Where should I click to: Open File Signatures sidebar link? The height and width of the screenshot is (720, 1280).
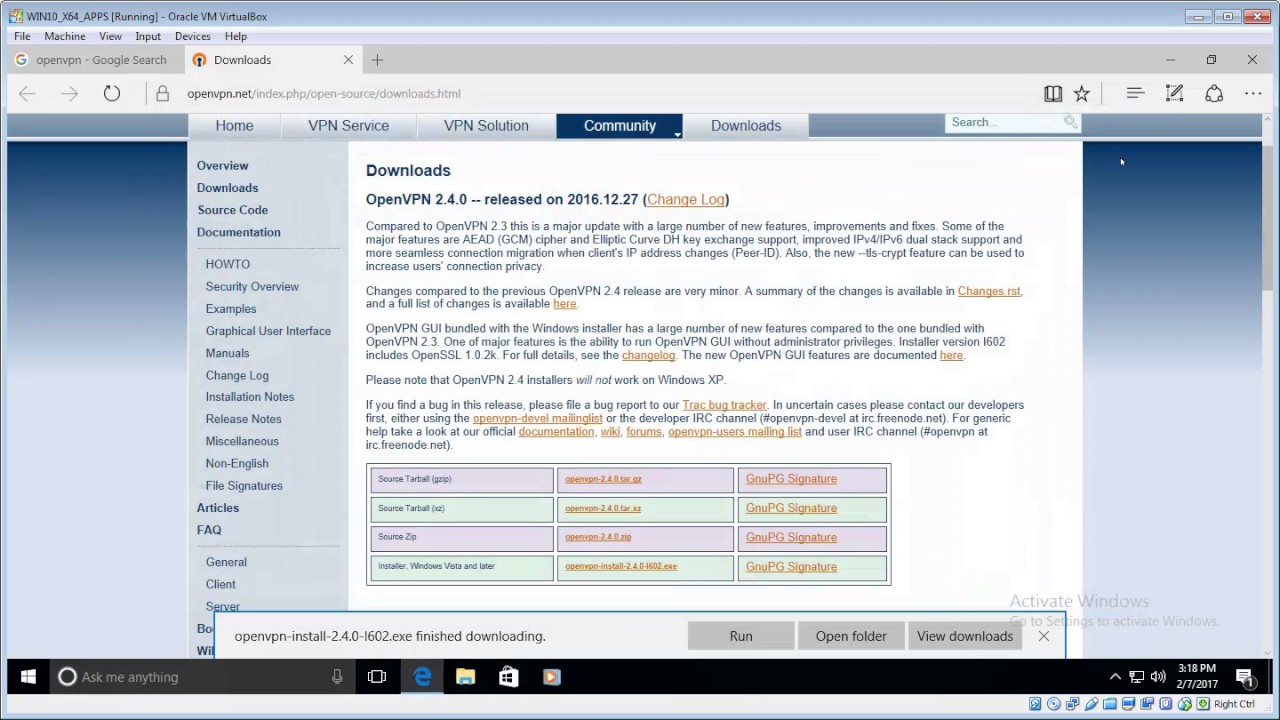(244, 486)
